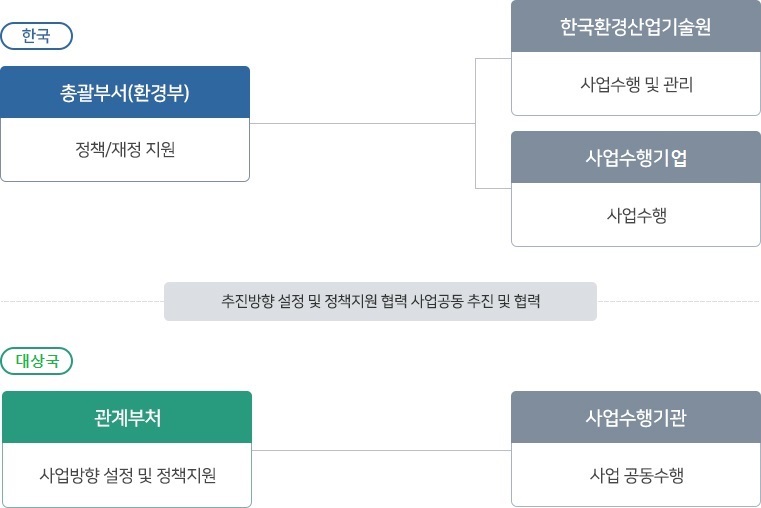Select the 한국환경산업기술원 header

coord(636,26)
